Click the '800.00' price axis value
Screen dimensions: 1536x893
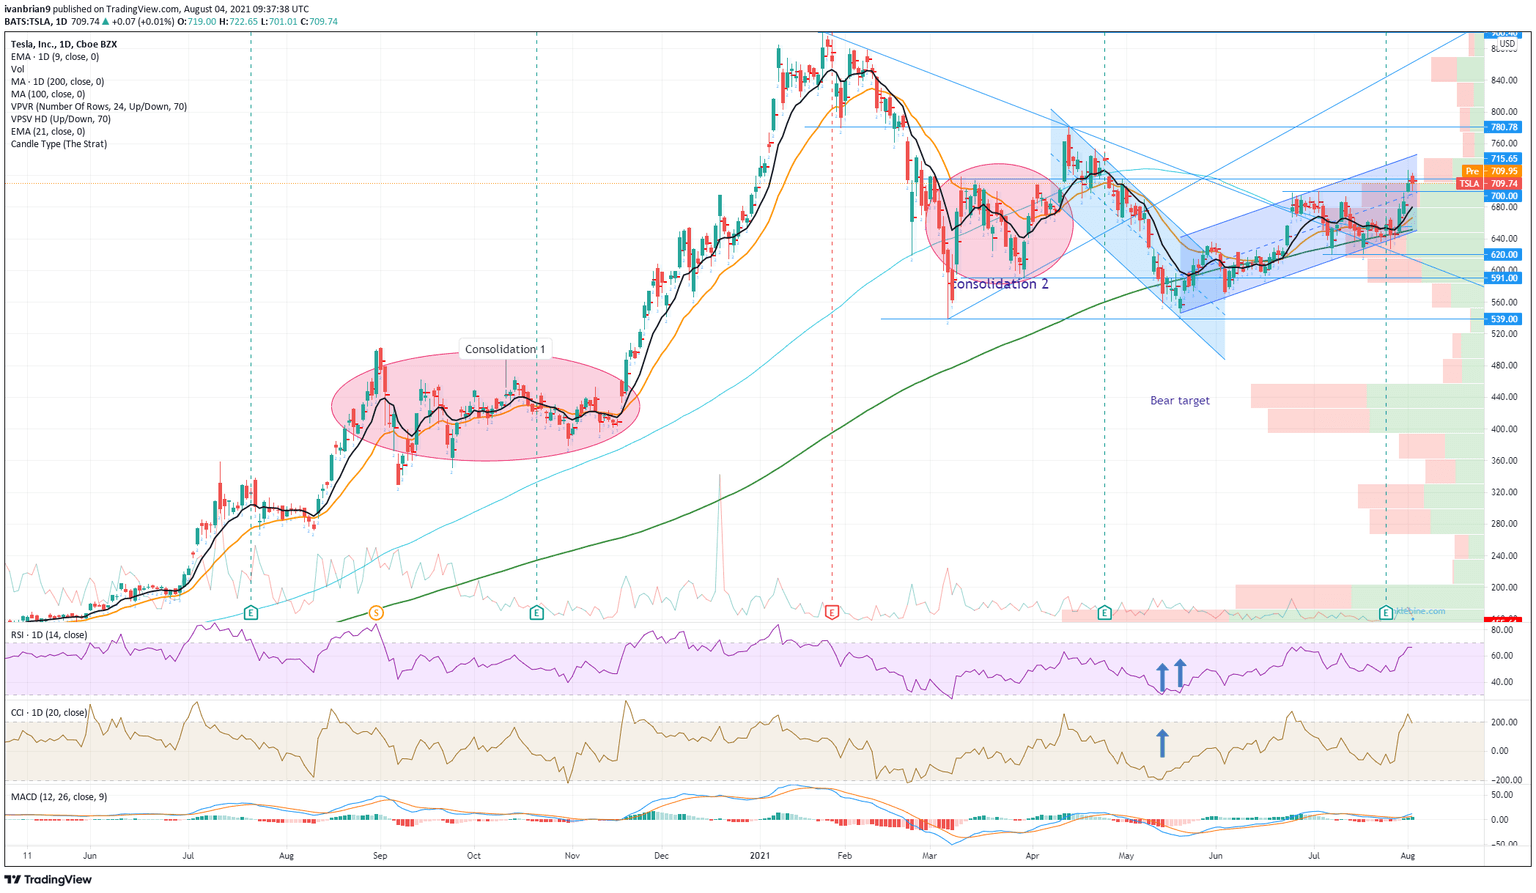coord(1505,112)
